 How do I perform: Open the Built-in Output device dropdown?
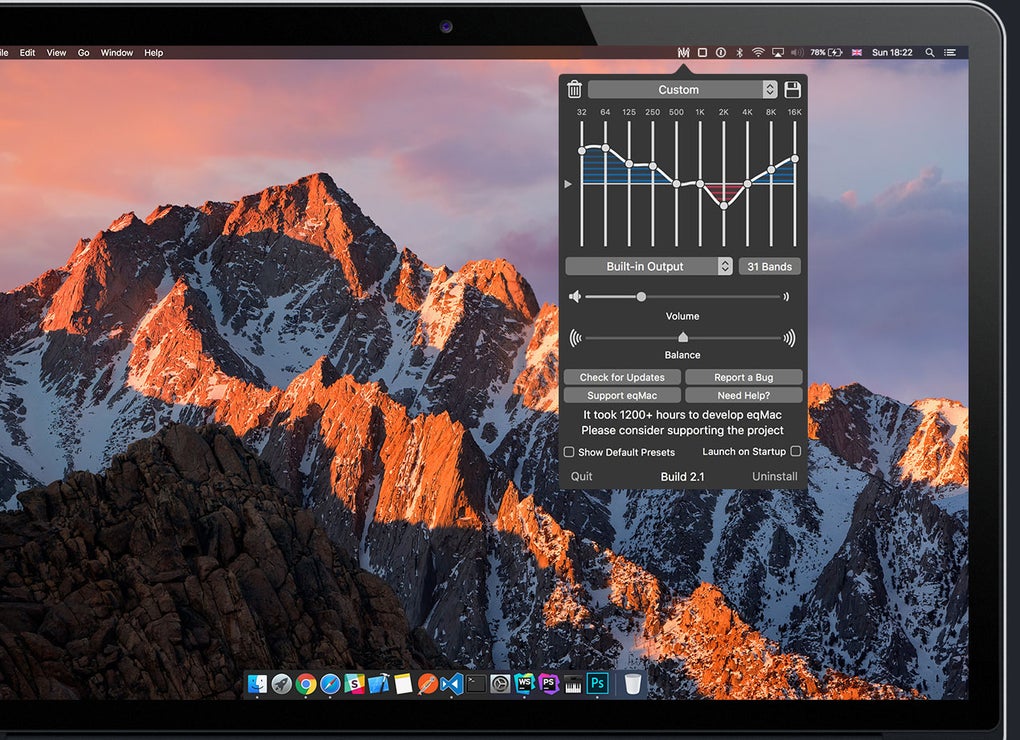(649, 267)
